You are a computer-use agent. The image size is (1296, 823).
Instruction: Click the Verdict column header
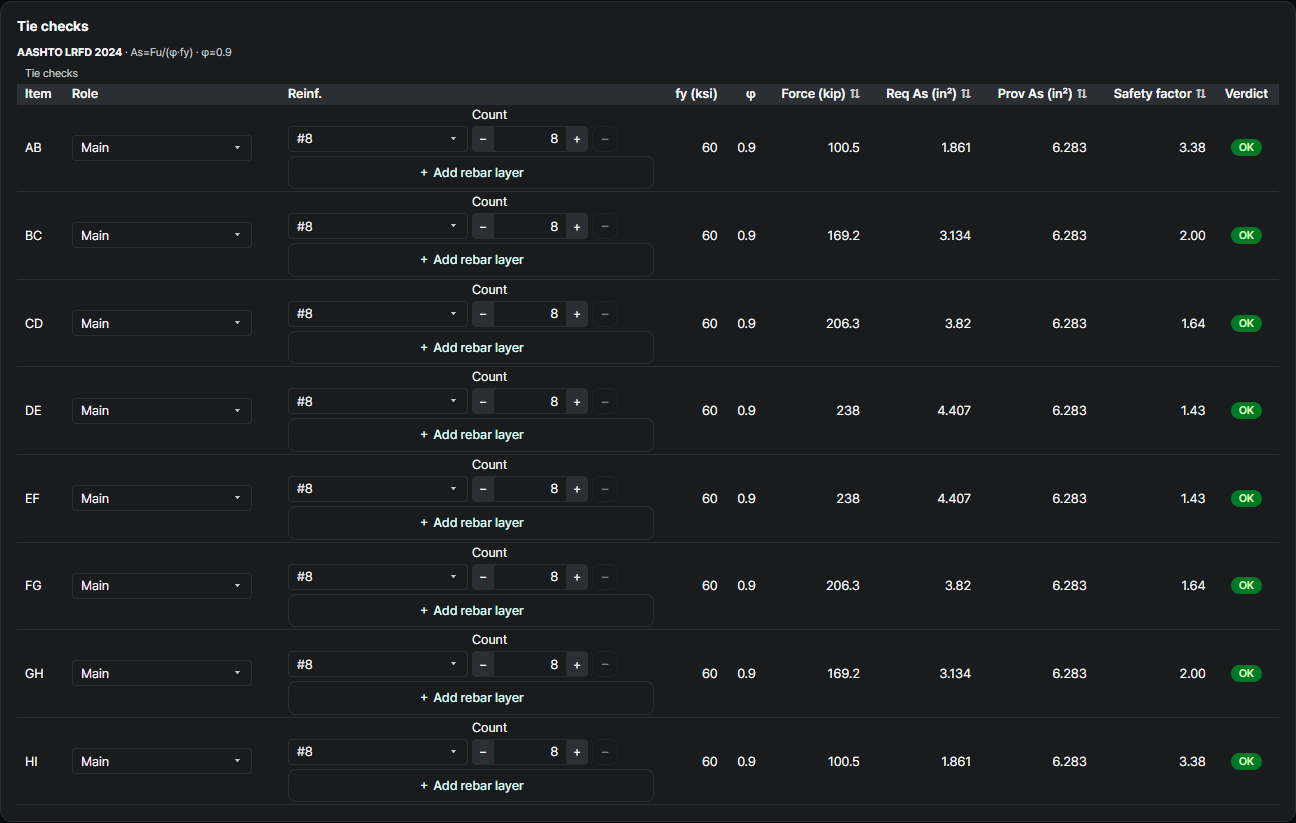[1246, 94]
